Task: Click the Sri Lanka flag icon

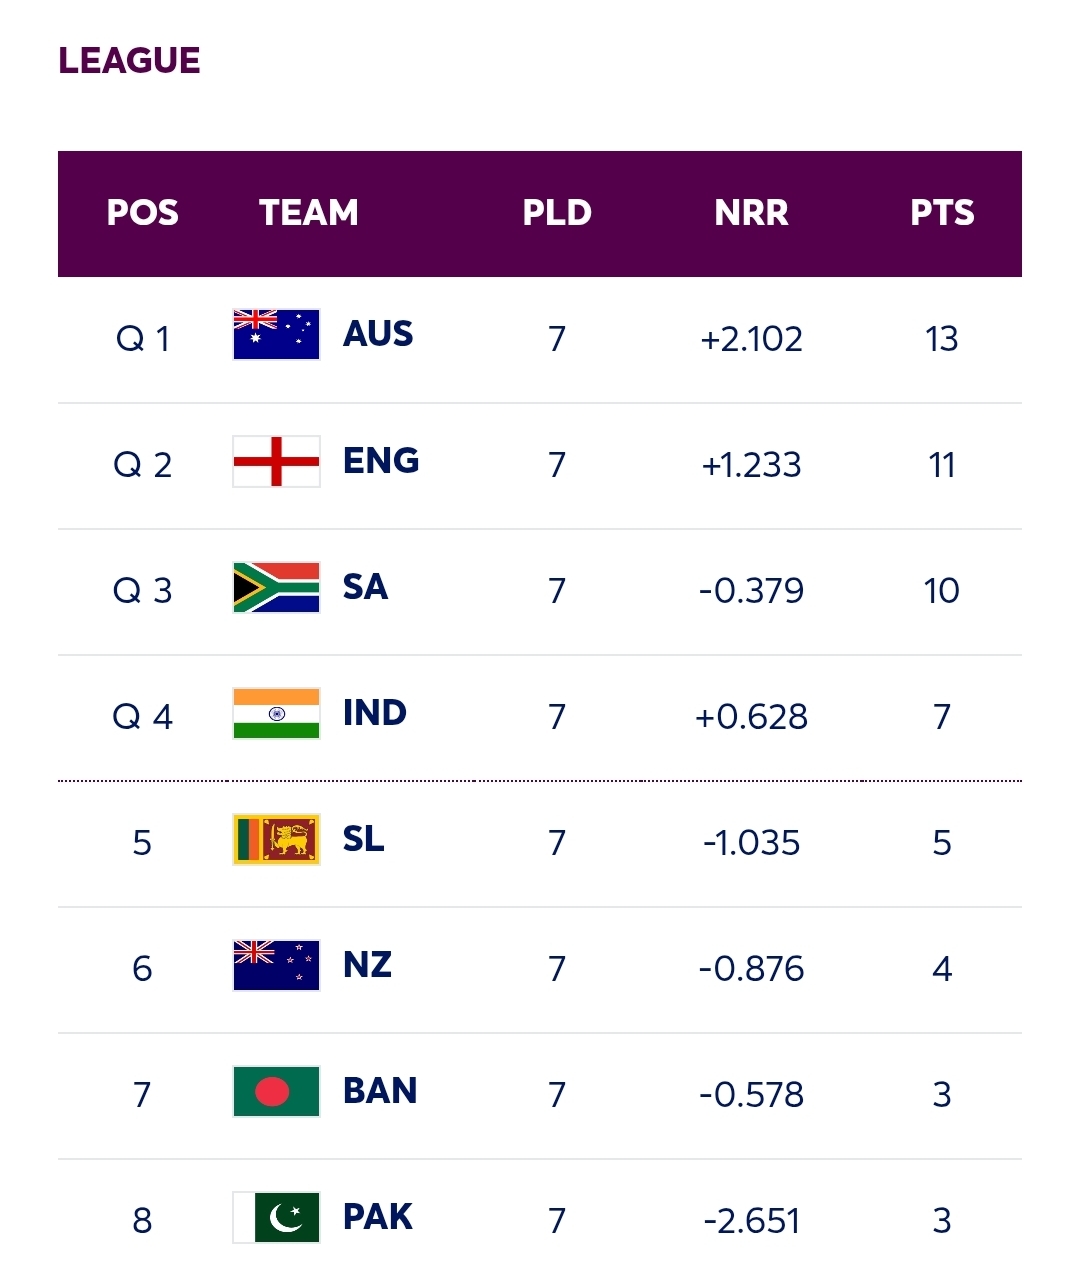Action: [x=276, y=839]
